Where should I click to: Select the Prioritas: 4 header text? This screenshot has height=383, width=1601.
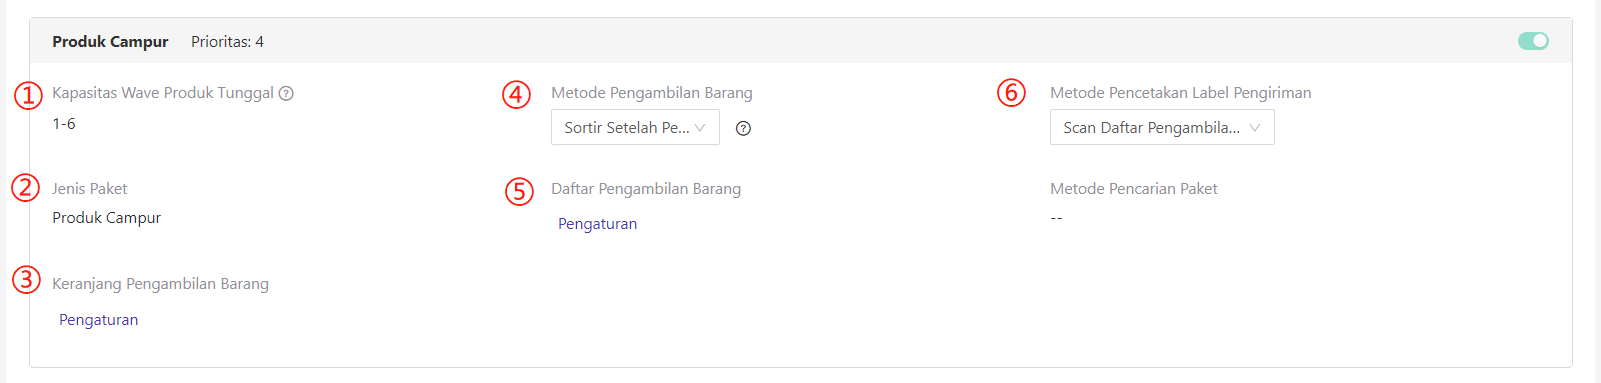point(227,42)
